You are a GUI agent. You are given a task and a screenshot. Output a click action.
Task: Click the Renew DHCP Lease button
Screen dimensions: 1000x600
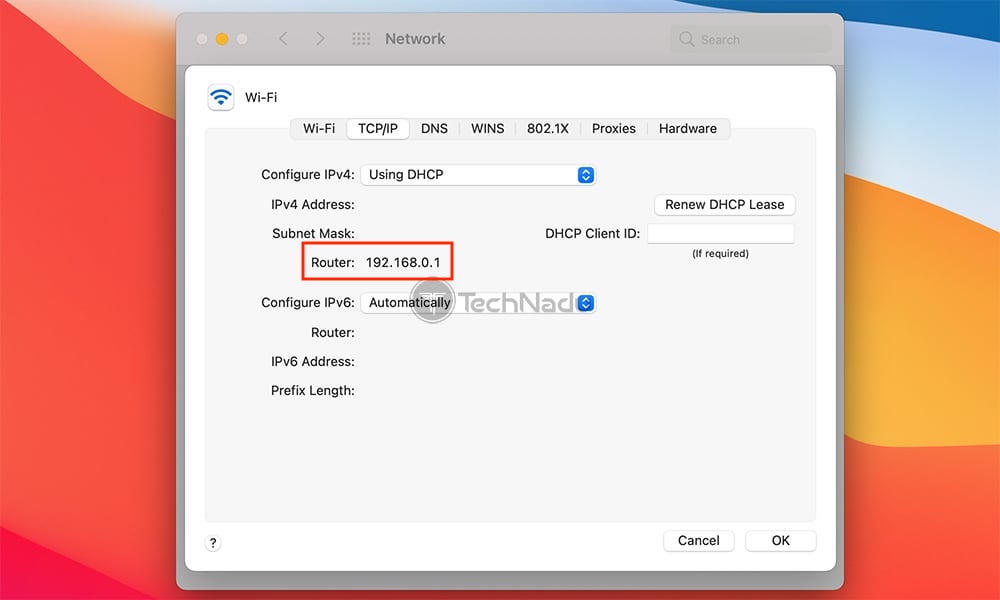[x=724, y=205]
